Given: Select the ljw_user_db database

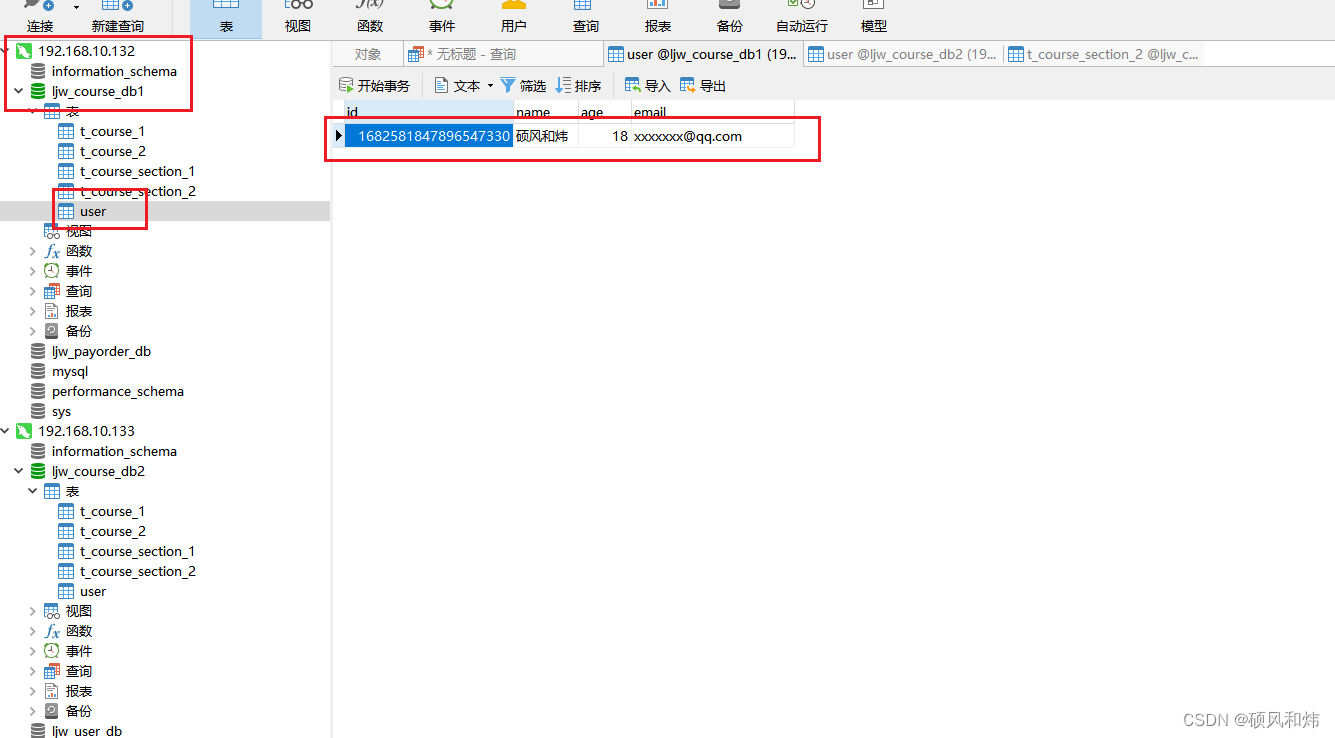Looking at the screenshot, I should [87, 731].
